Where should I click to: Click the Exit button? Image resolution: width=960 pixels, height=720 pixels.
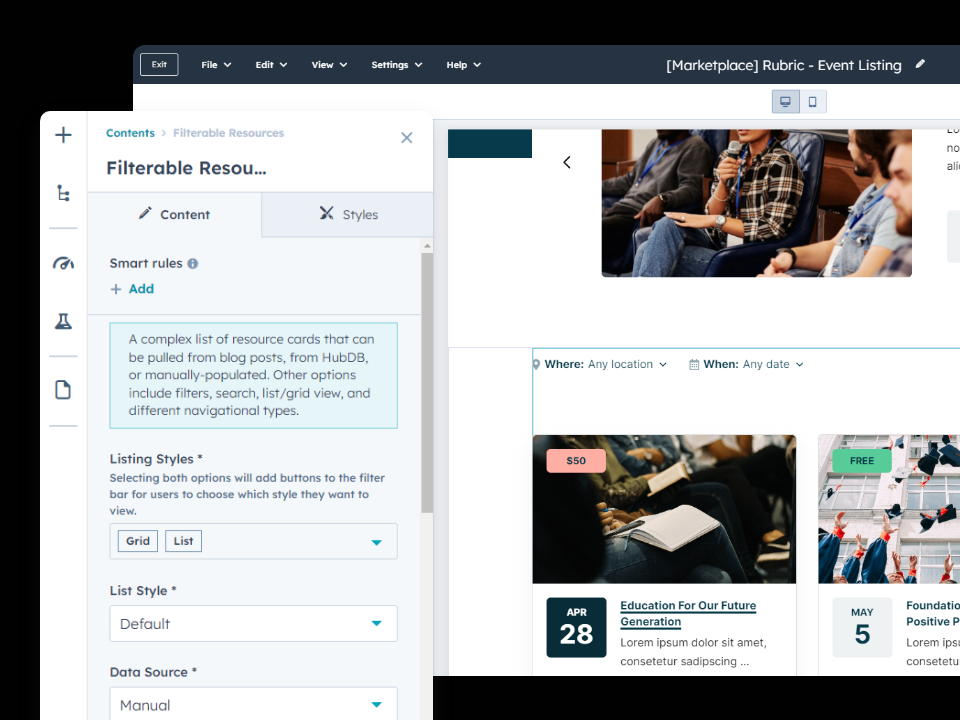pyautogui.click(x=159, y=65)
